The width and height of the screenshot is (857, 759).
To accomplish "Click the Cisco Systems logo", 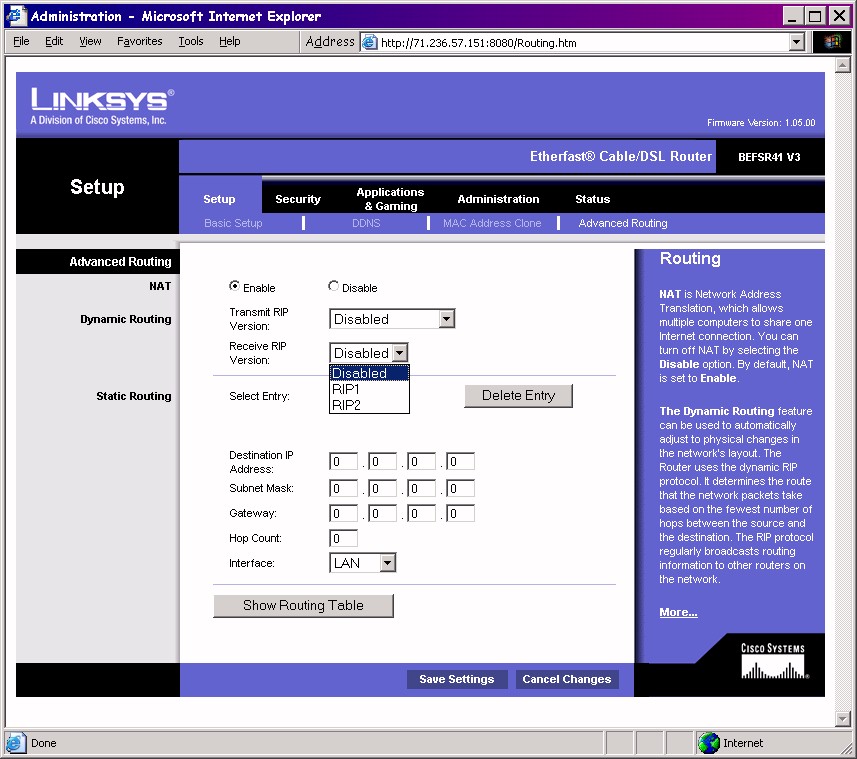I will [x=772, y=661].
